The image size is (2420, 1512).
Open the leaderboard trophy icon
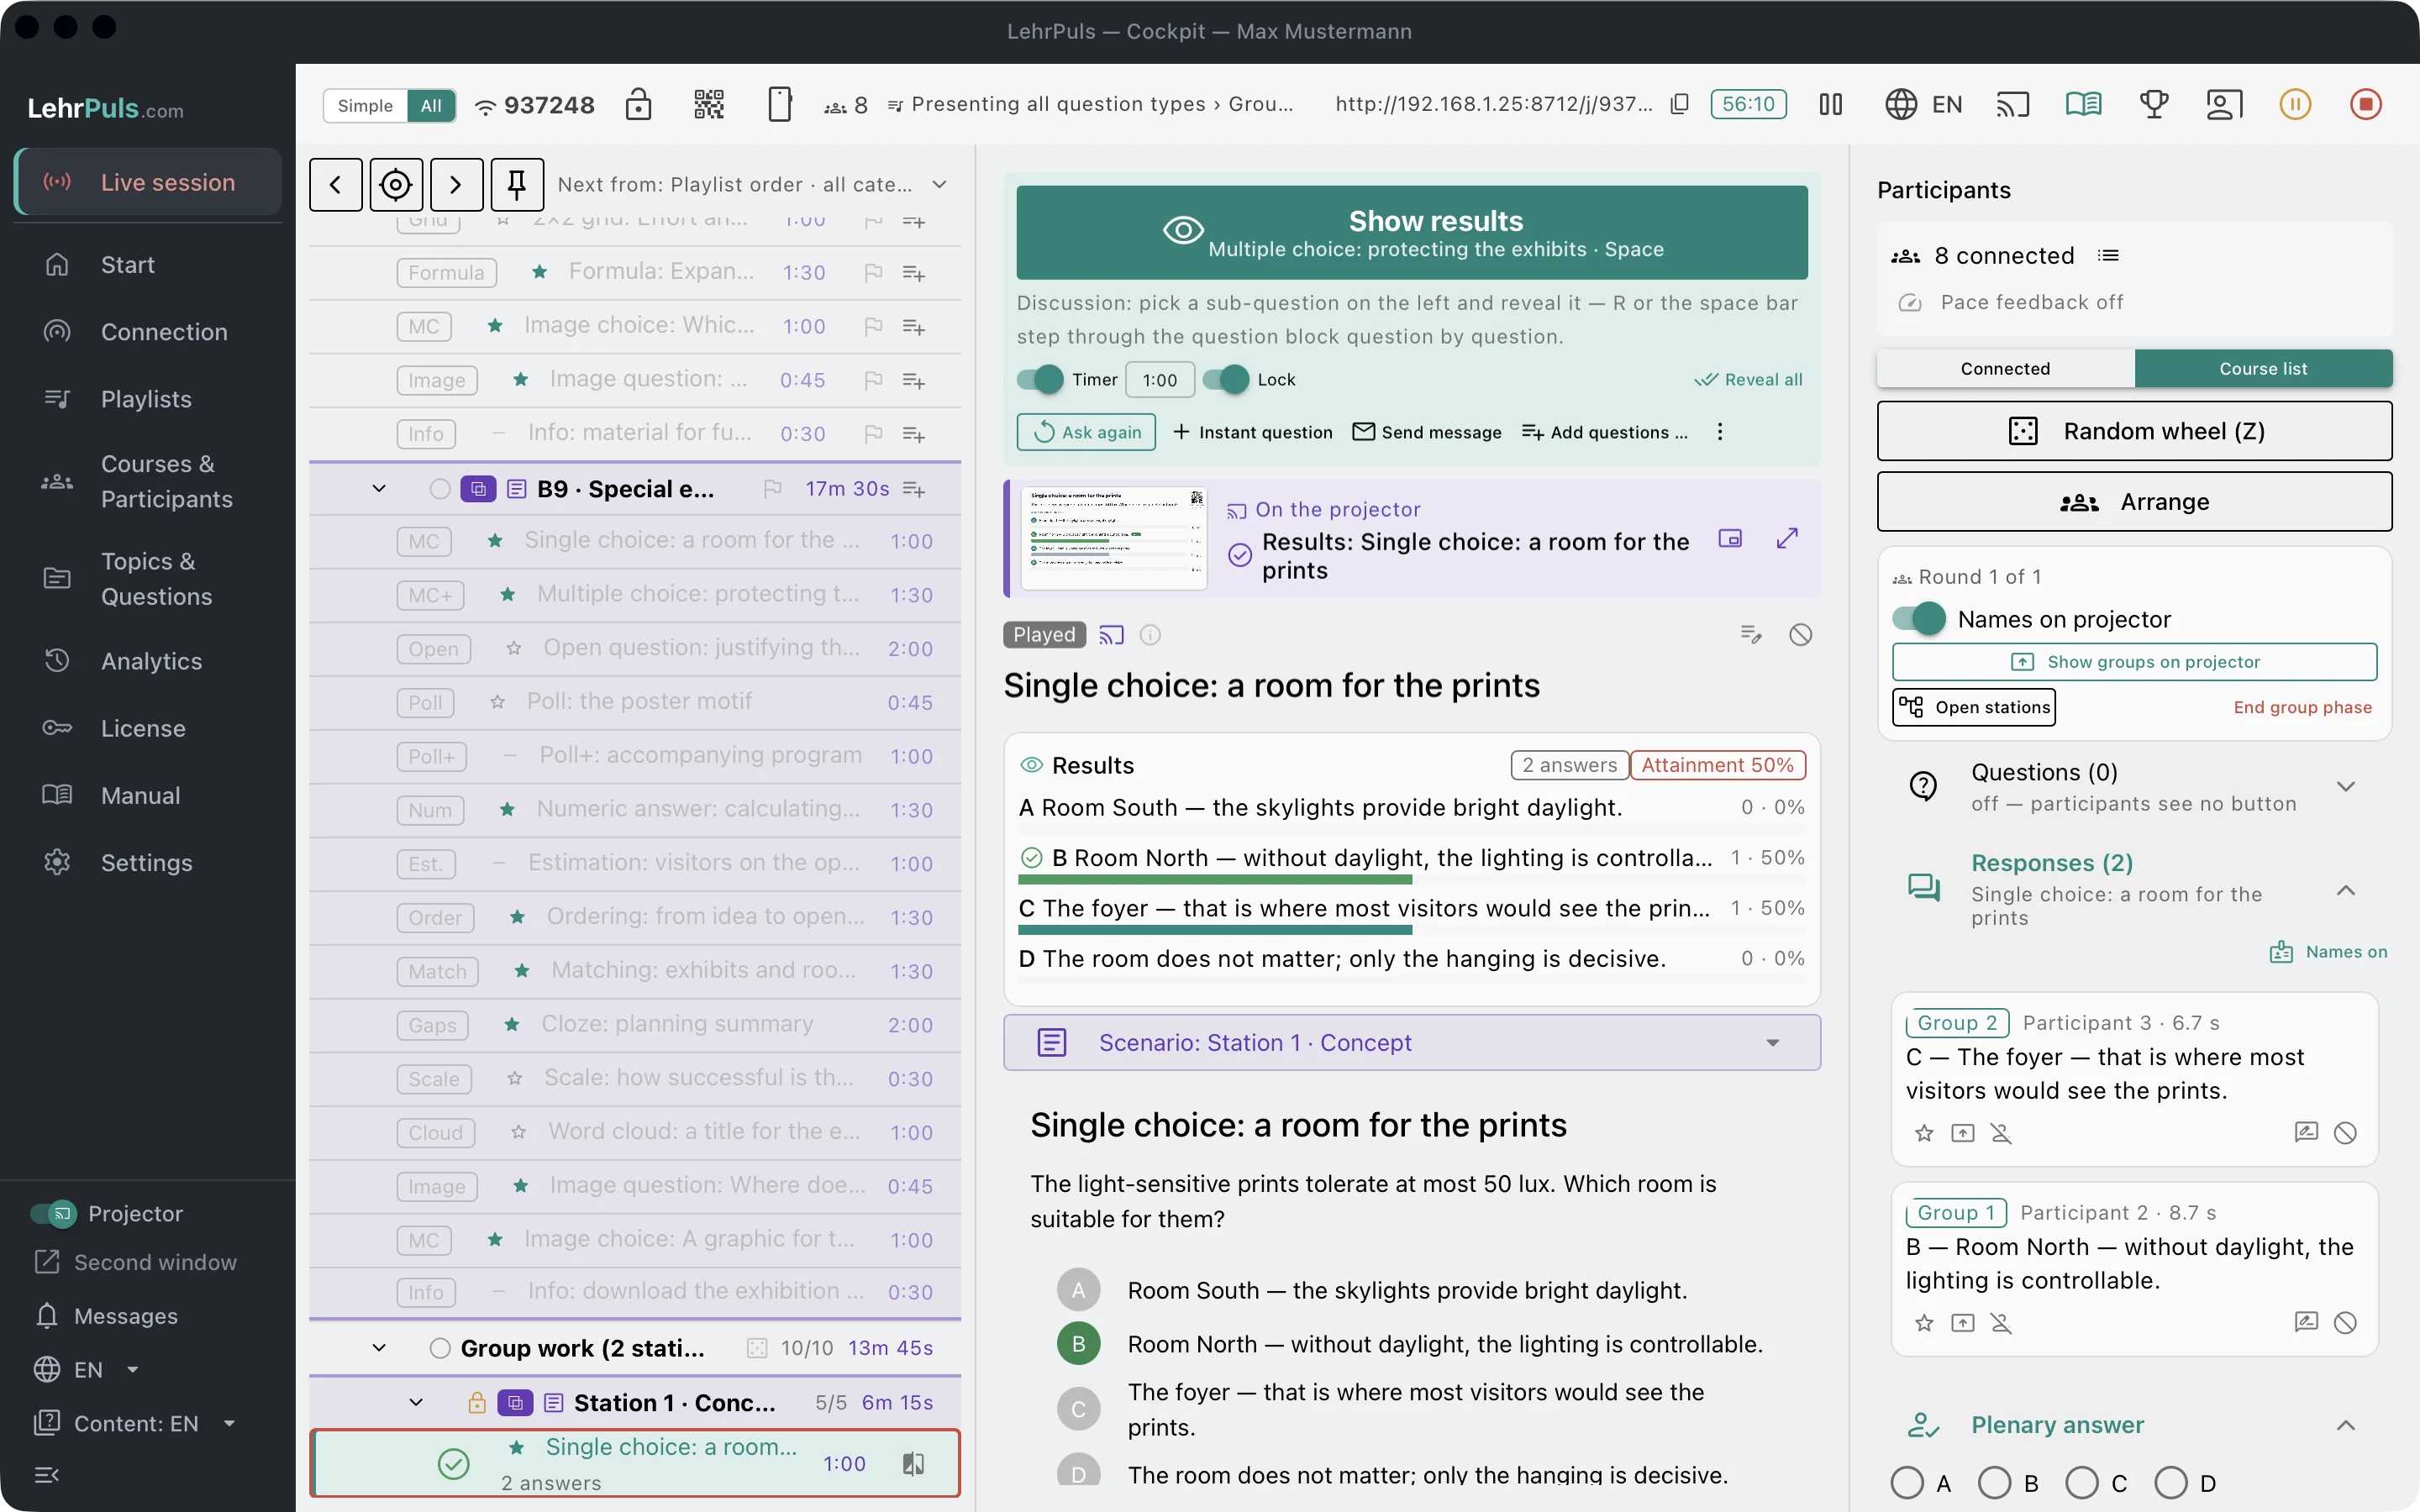pyautogui.click(x=2154, y=104)
